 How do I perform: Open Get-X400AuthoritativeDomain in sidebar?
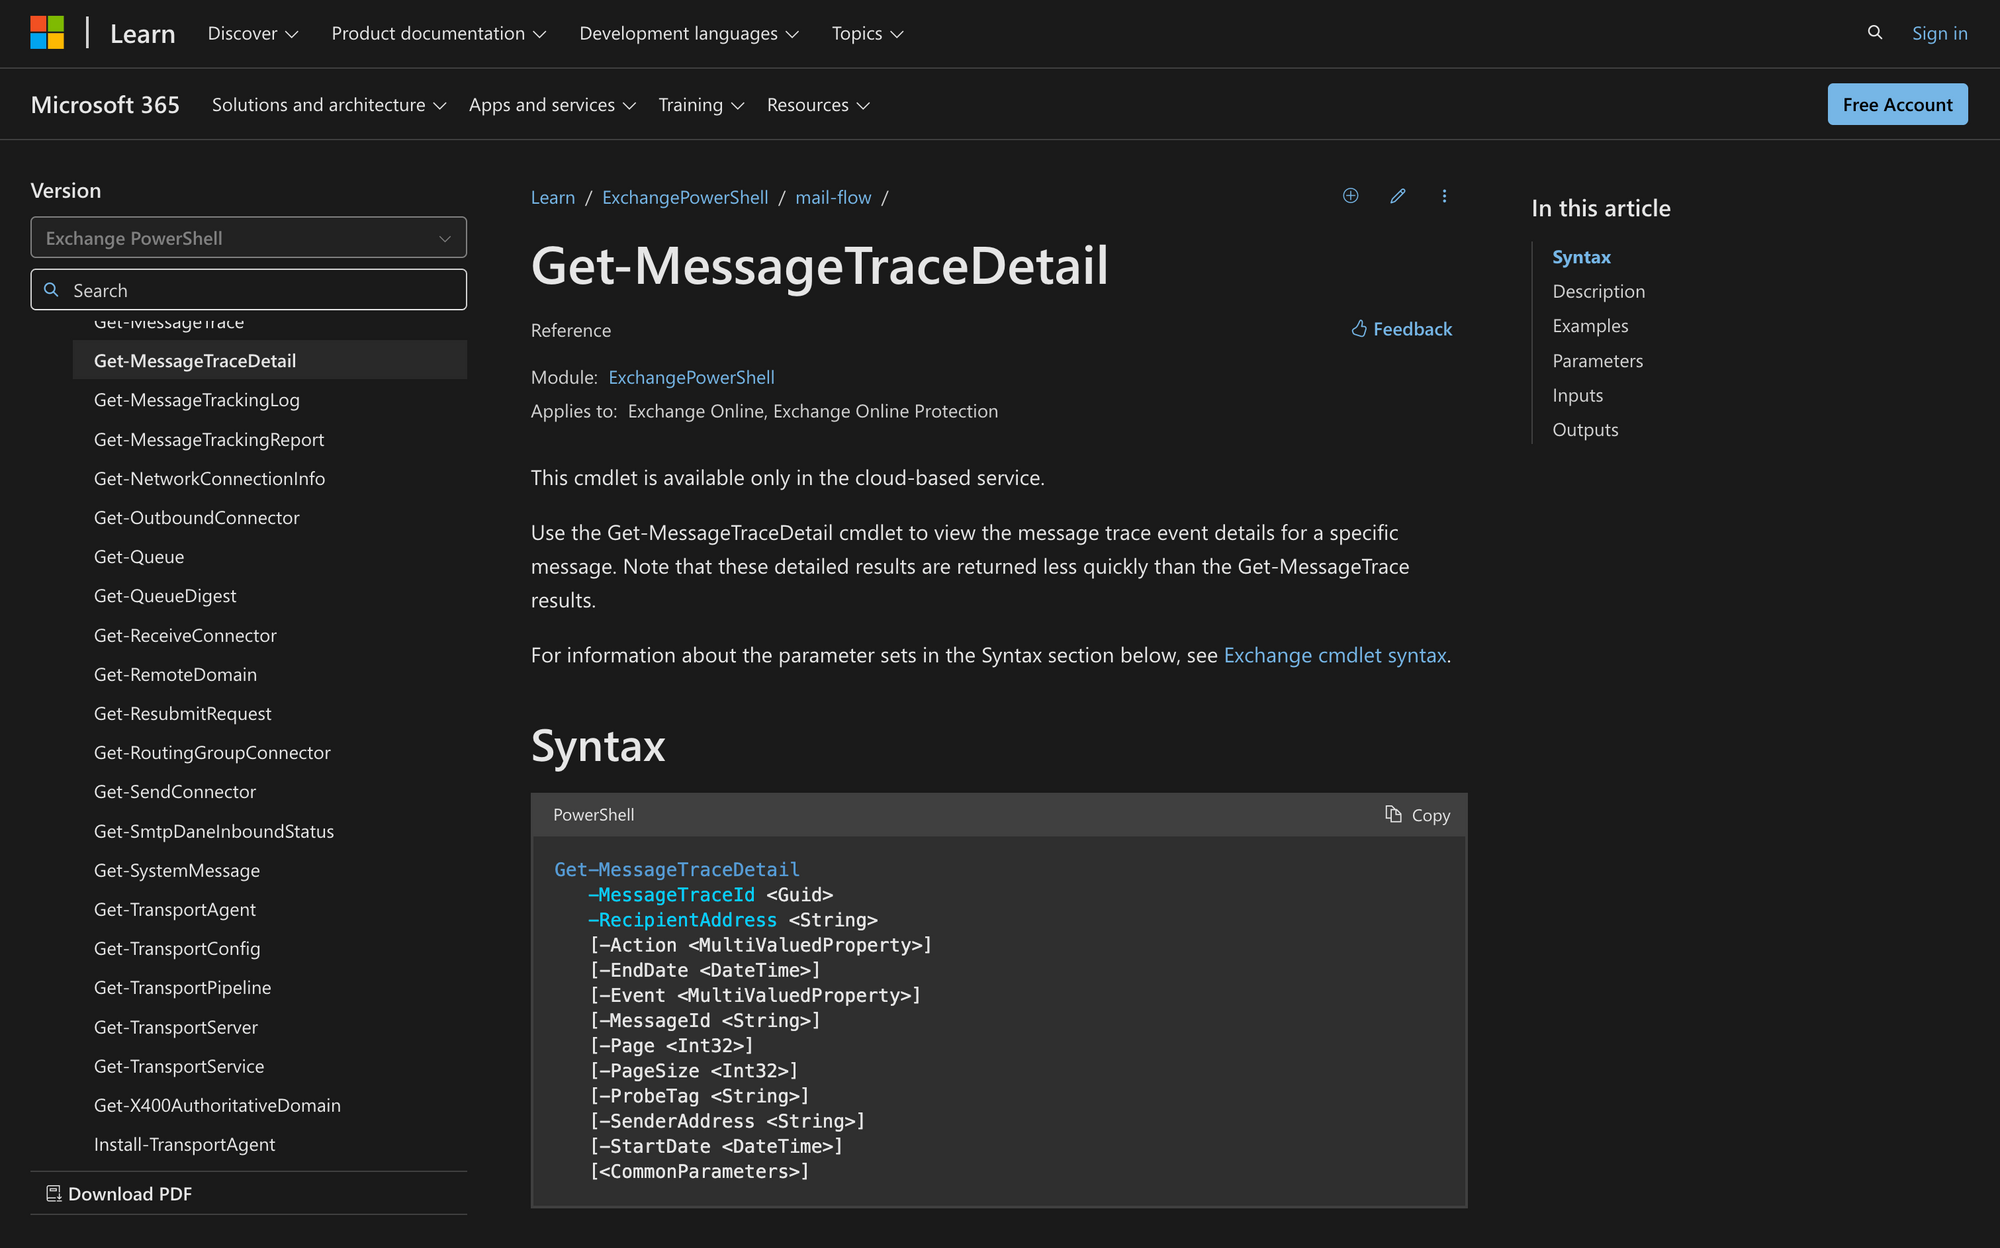point(217,1106)
